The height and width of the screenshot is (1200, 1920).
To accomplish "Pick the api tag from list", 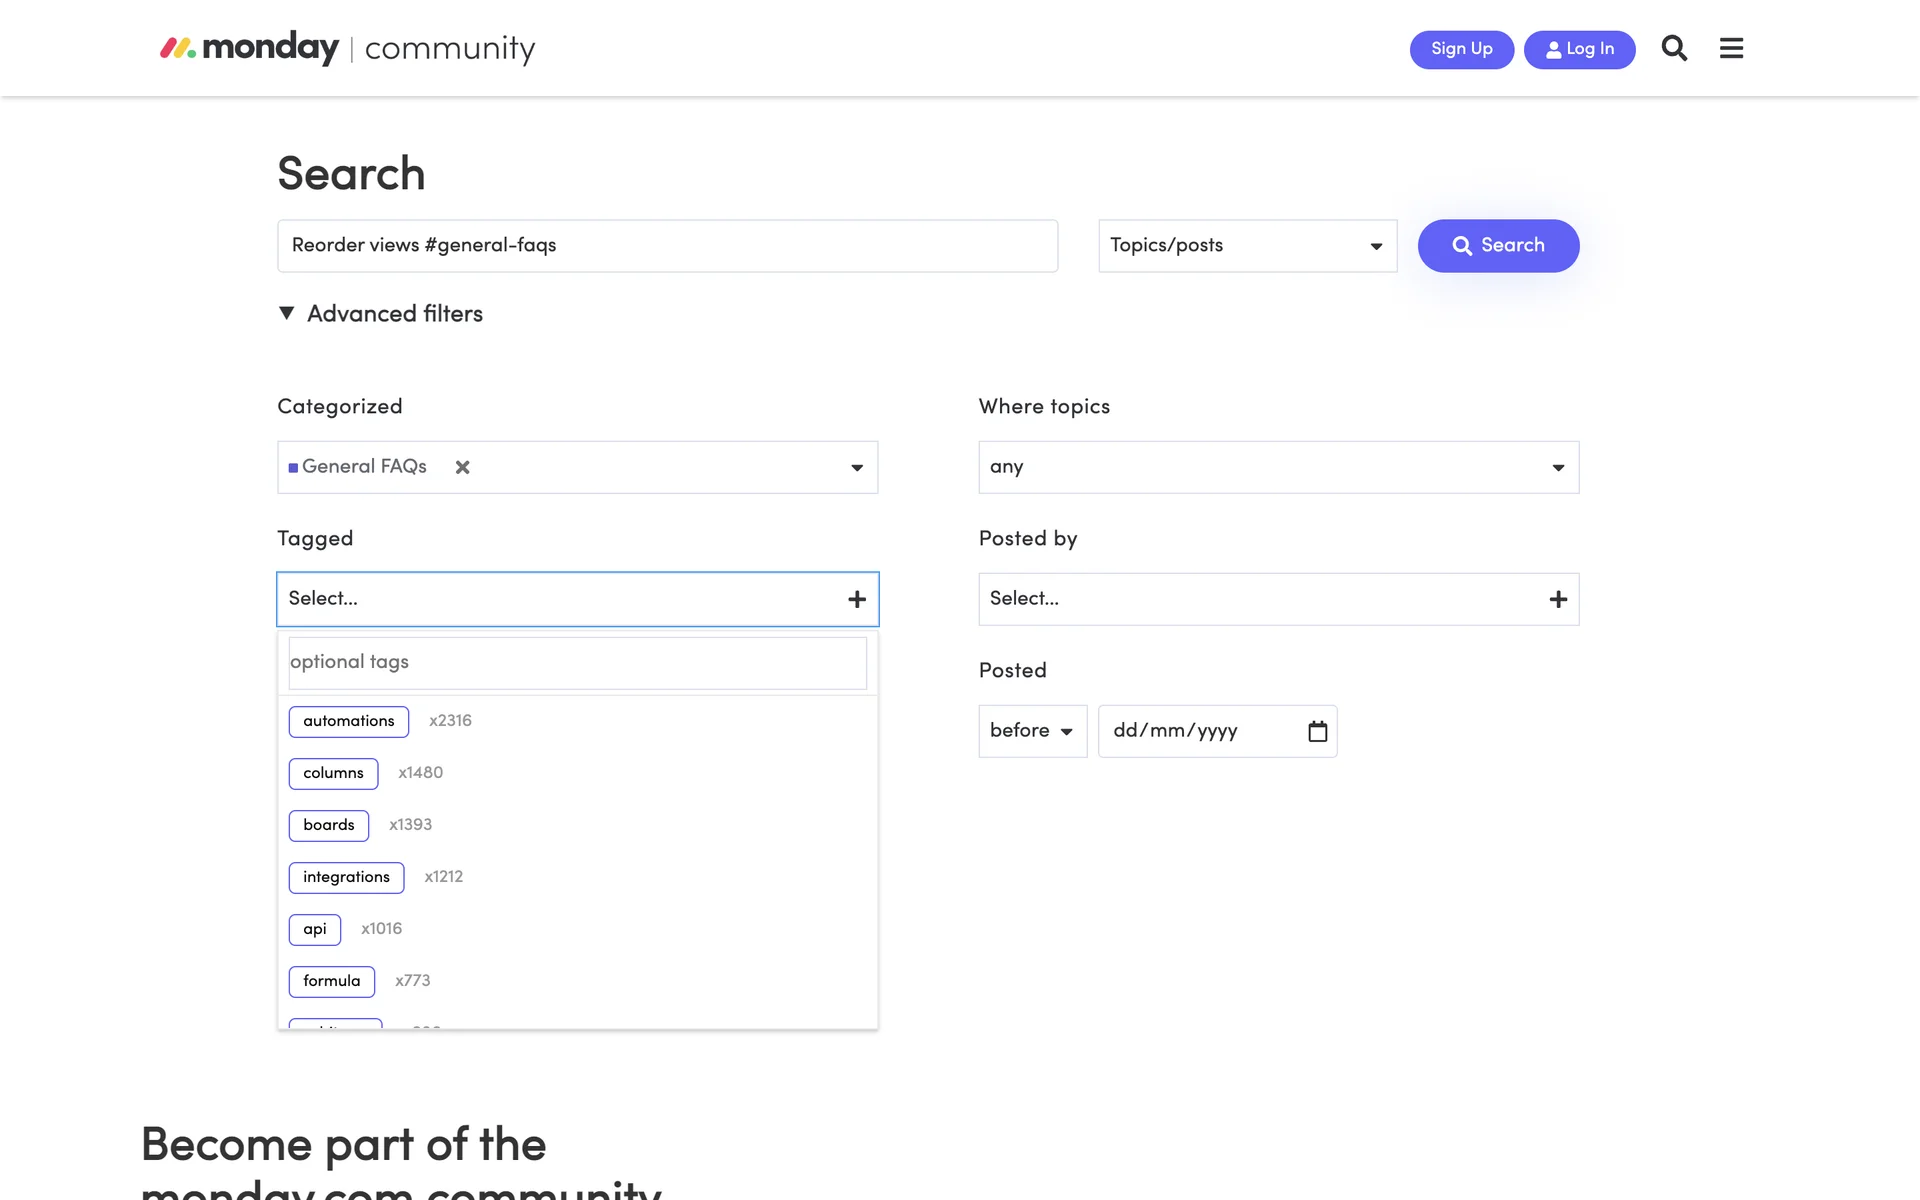I will click(x=314, y=929).
